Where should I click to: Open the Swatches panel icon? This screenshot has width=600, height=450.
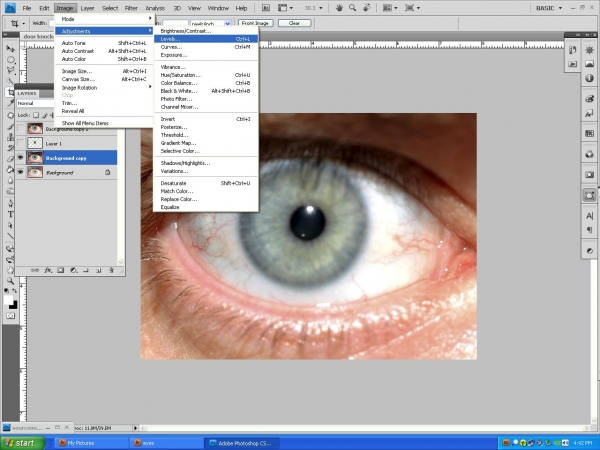[x=590, y=134]
